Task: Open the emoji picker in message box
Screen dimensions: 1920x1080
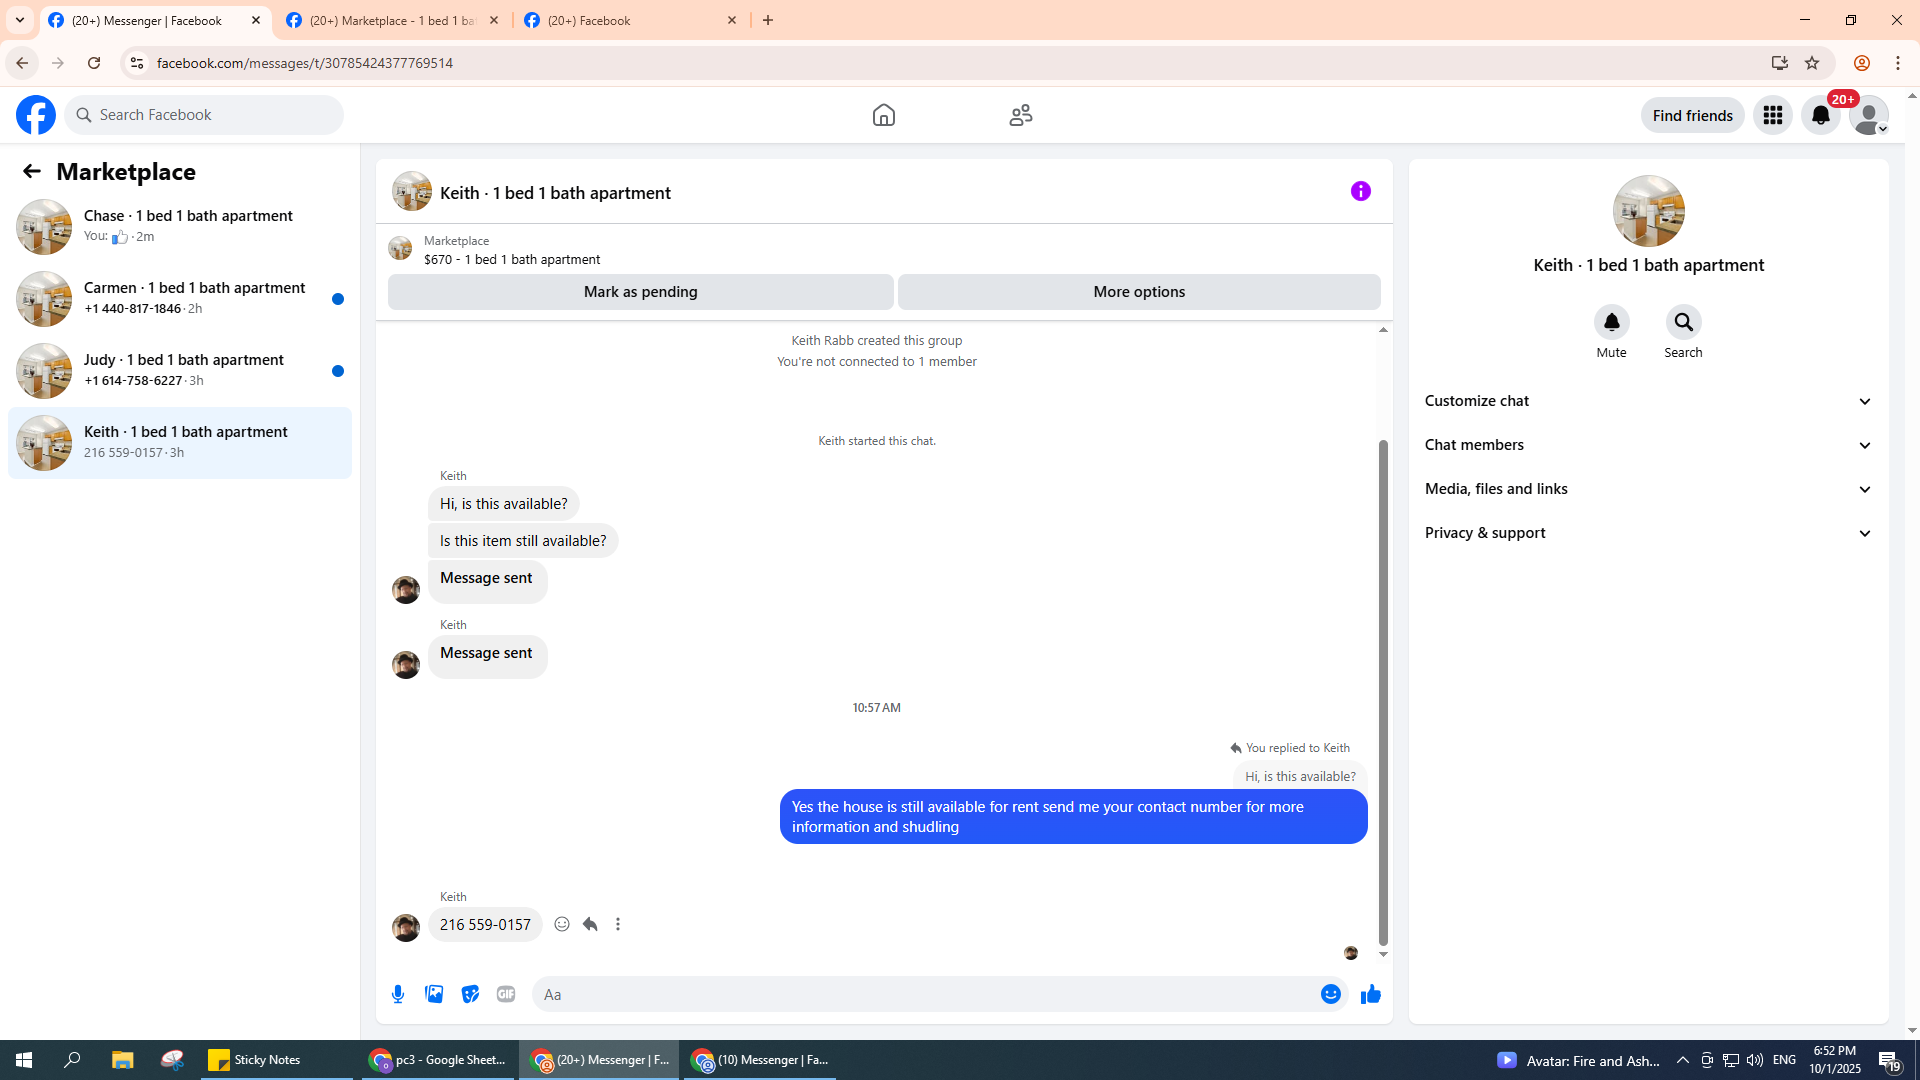Action: pyautogui.click(x=1330, y=994)
